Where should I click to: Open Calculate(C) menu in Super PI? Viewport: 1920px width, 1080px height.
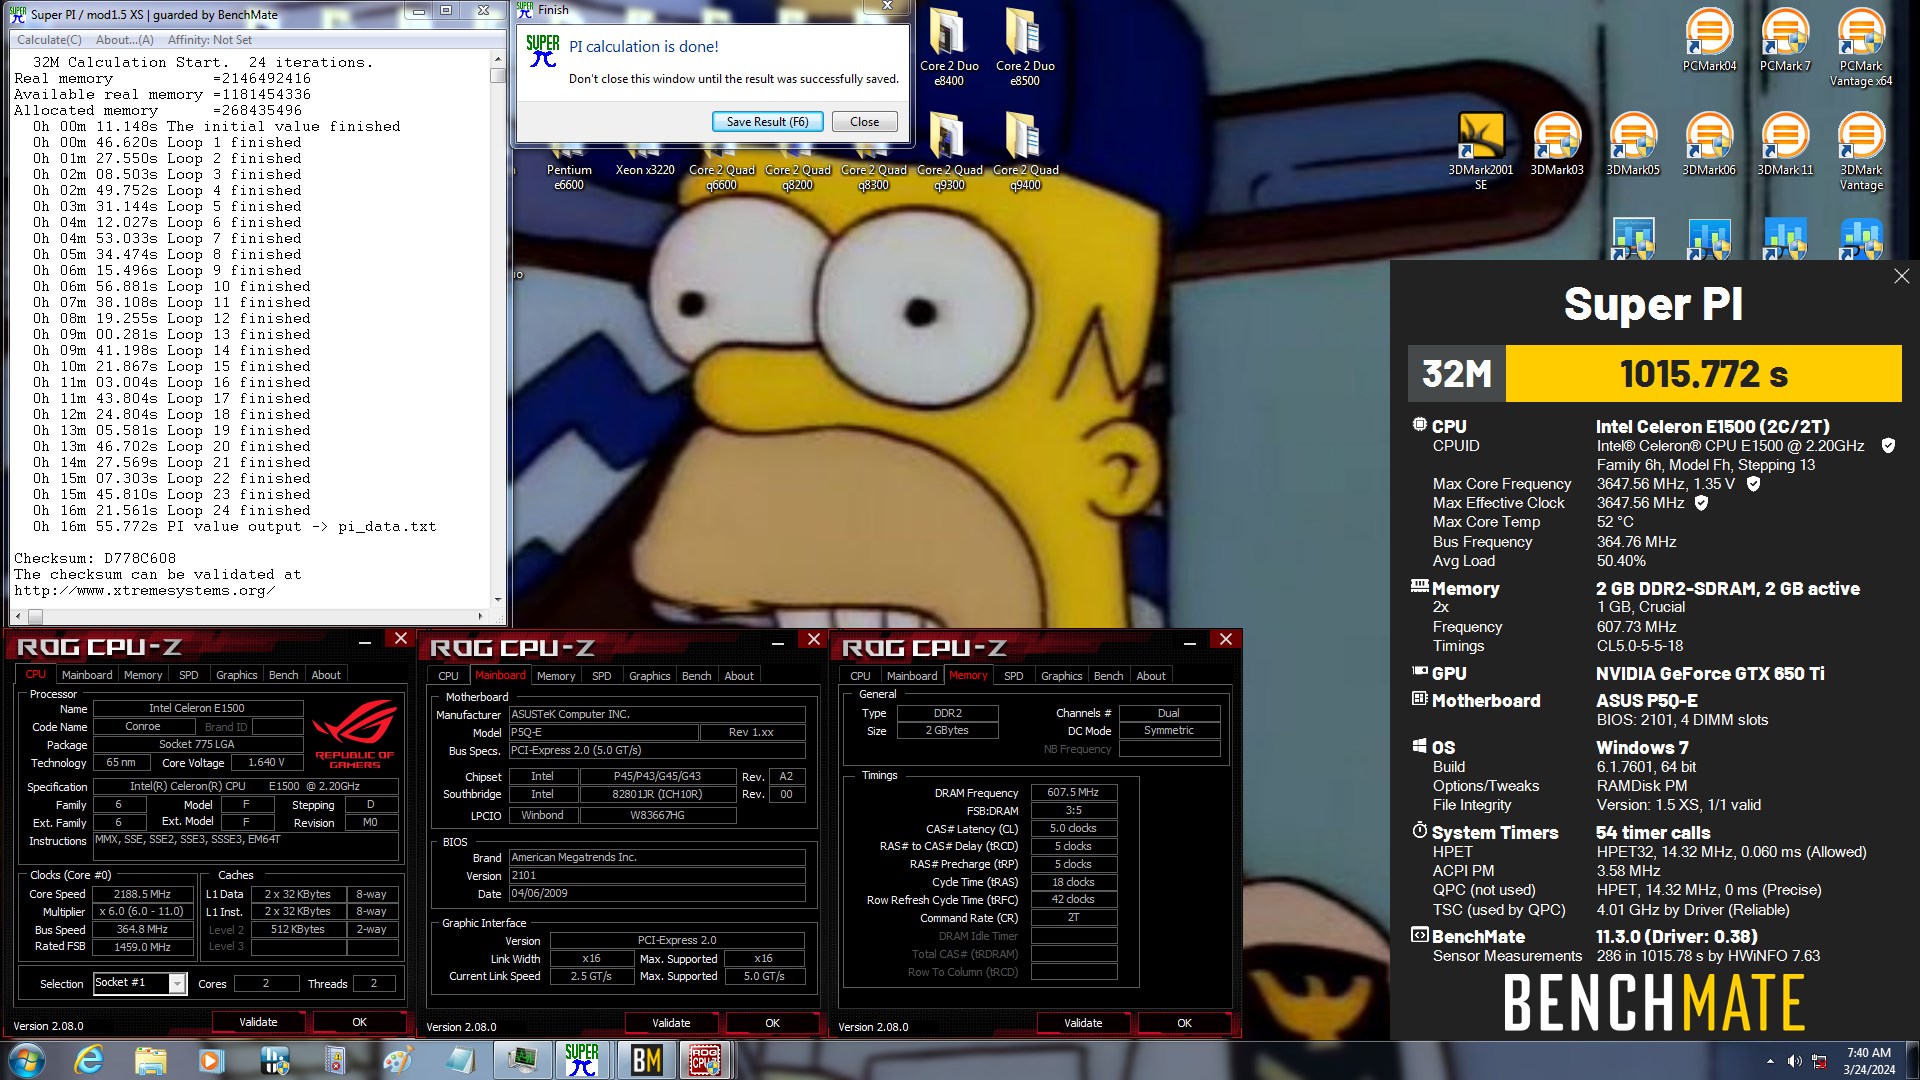point(49,40)
